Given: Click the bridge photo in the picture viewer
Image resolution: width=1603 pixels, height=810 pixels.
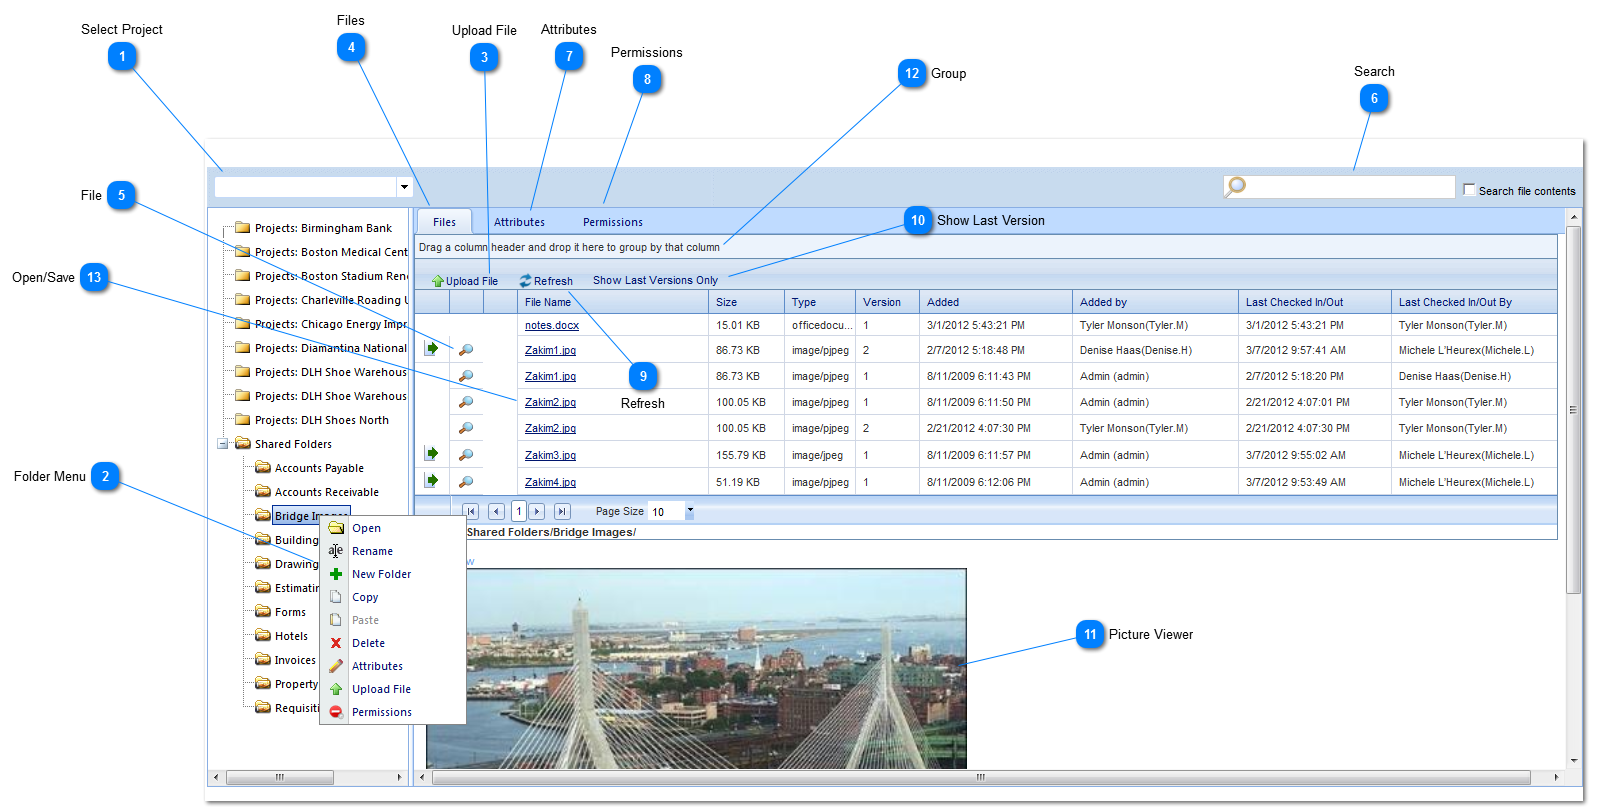Looking at the screenshot, I should (696, 668).
